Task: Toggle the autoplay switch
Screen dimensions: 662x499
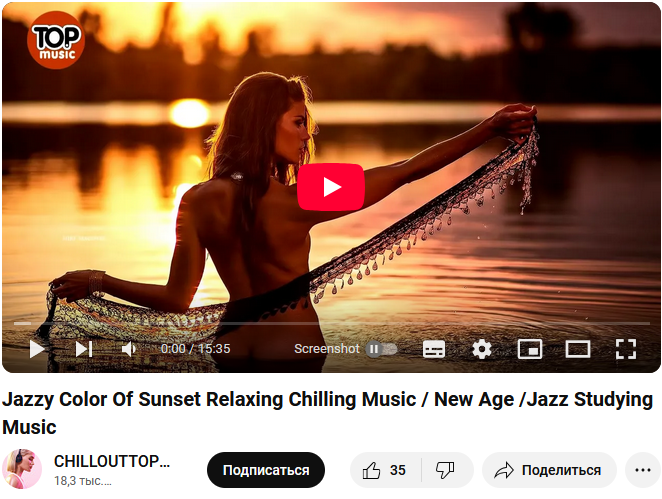Action: [381, 349]
